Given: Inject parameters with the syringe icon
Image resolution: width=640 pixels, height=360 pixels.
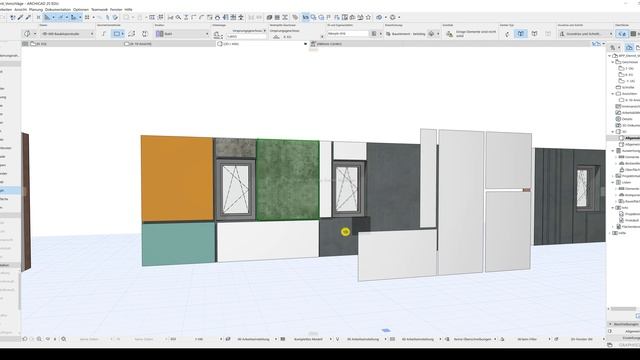Looking at the screenshot, I should point(28,17).
